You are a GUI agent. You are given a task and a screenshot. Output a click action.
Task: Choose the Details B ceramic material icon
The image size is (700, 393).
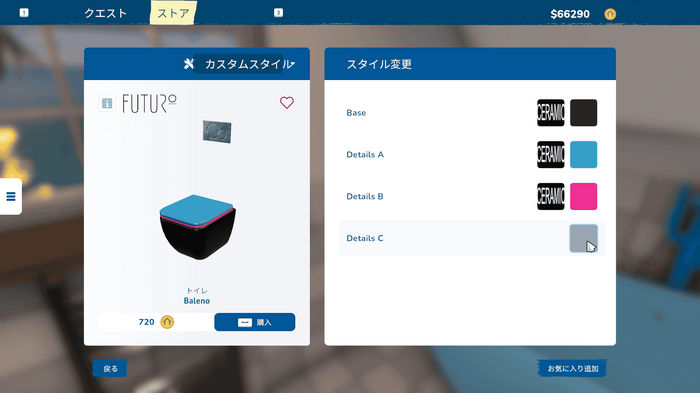(550, 196)
